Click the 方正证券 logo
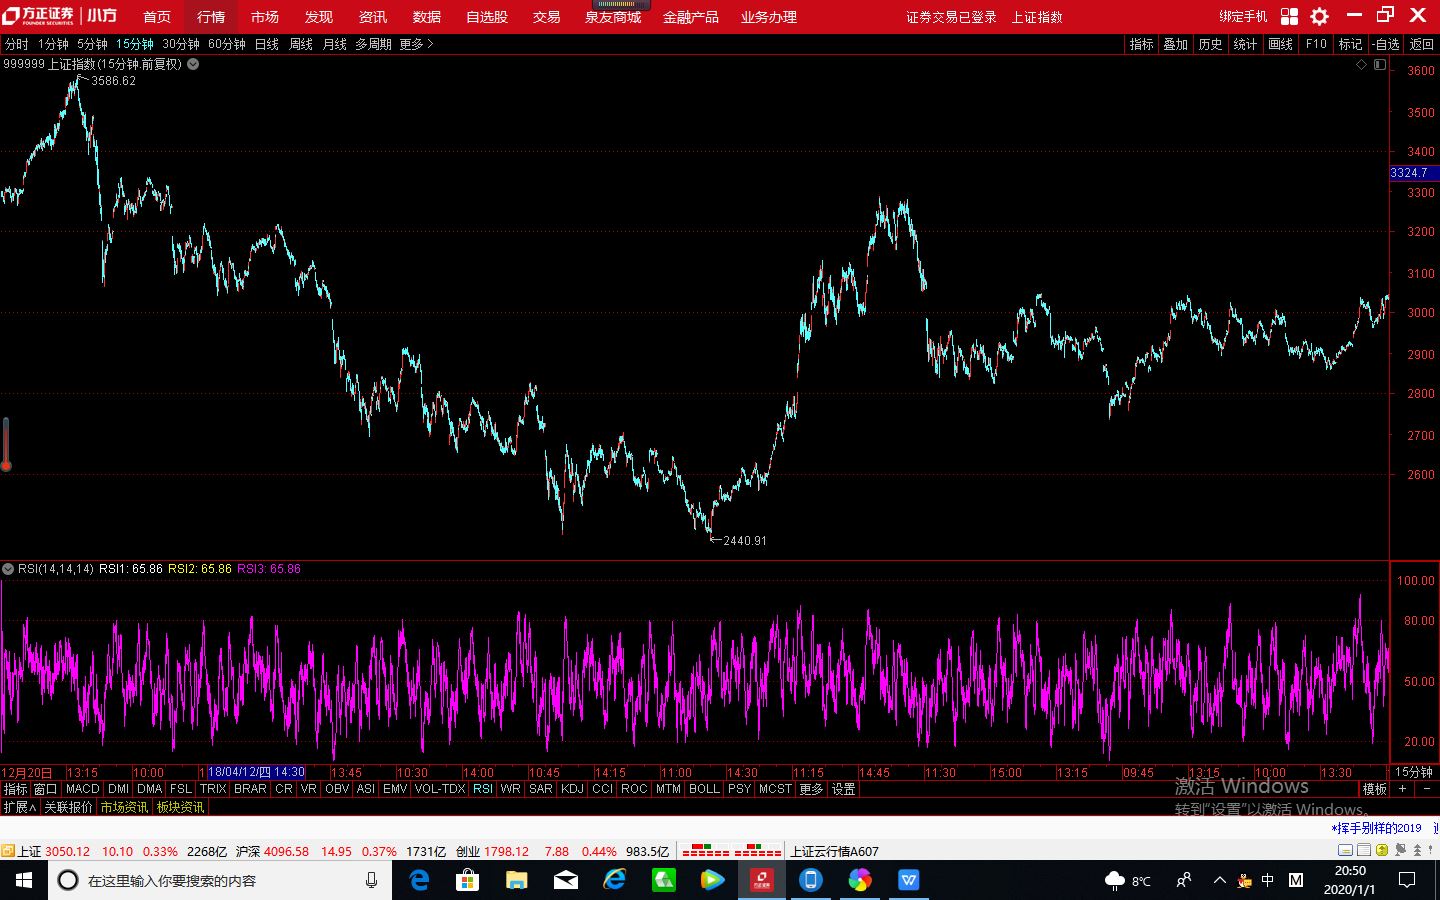This screenshot has width=1440, height=900. (38, 16)
